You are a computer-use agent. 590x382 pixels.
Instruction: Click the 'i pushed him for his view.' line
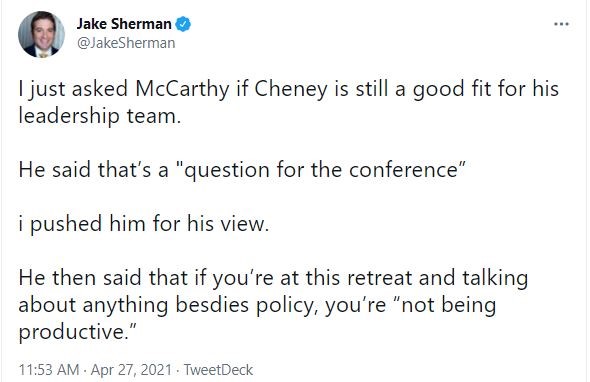point(144,224)
